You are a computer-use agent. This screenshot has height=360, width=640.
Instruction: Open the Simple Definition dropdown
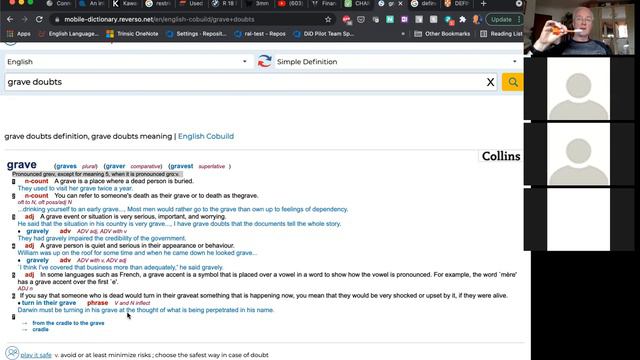[x=397, y=62]
